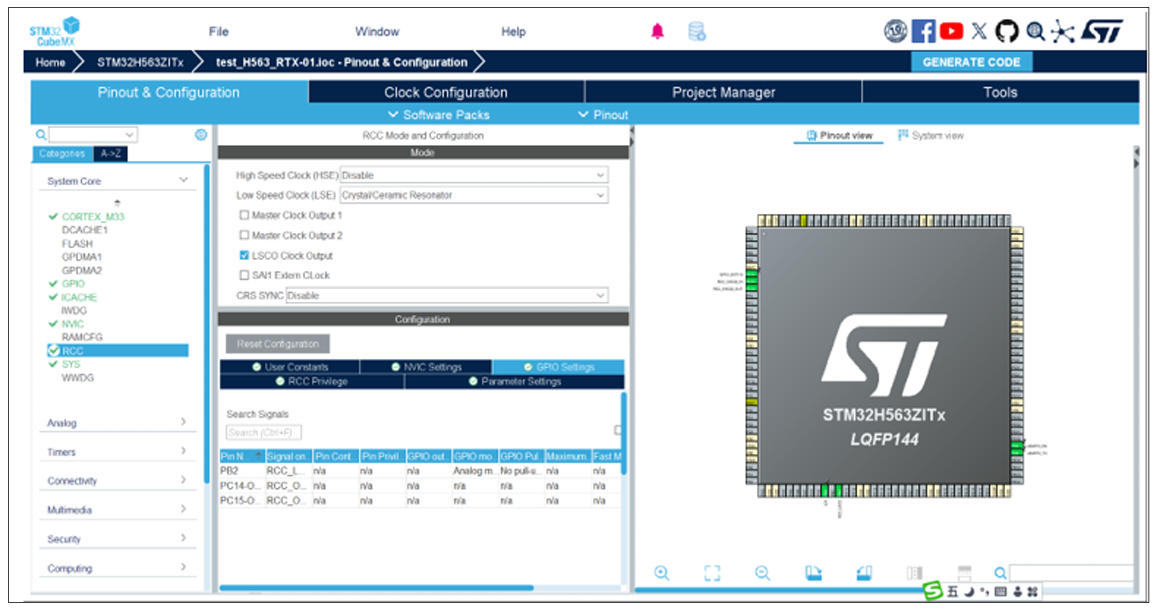This screenshot has width=1156, height=612.
Task: Open the NVIC Settings tab
Action: pos(426,366)
